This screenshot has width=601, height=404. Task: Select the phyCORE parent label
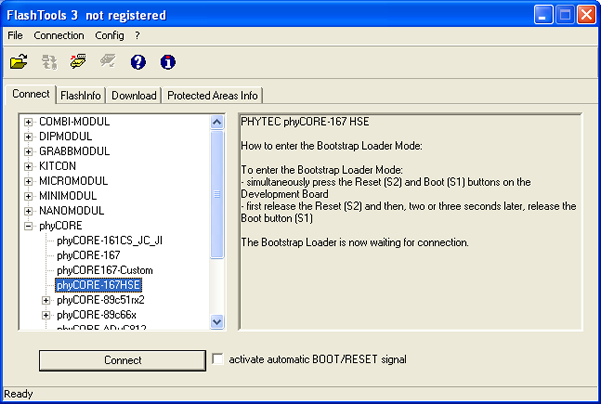[x=61, y=225]
